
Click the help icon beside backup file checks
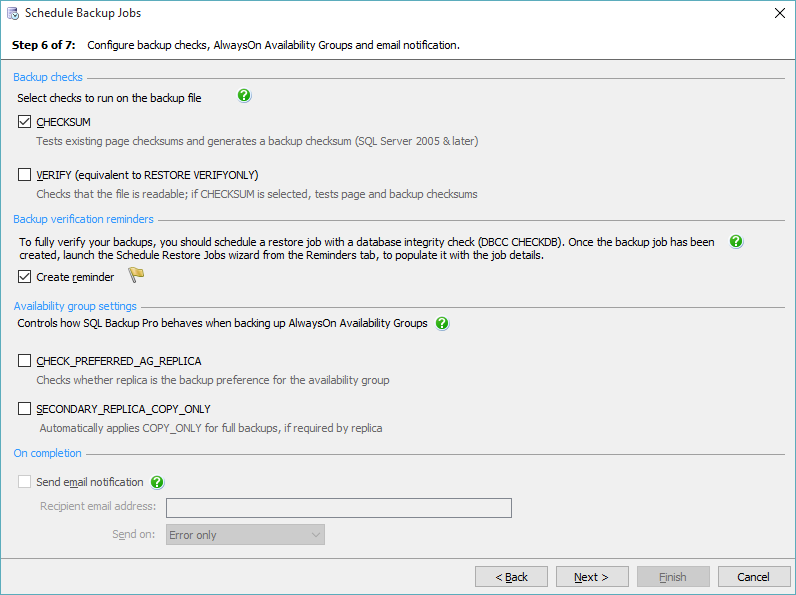coord(244,97)
